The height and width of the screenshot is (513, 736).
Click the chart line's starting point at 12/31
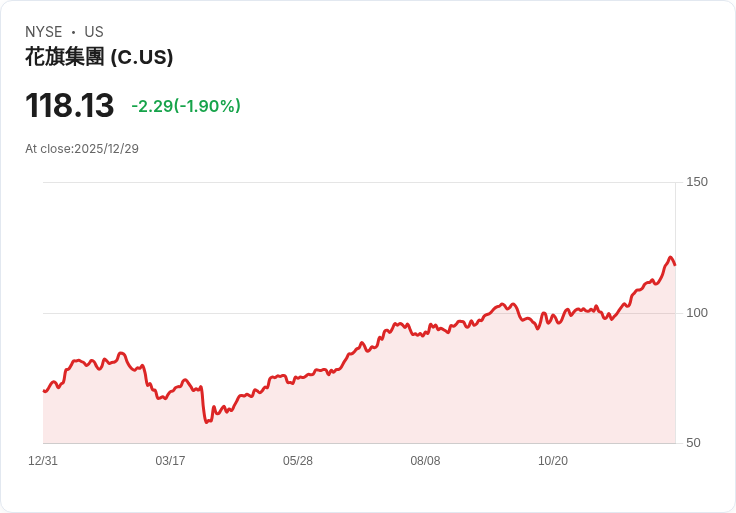tap(44, 390)
